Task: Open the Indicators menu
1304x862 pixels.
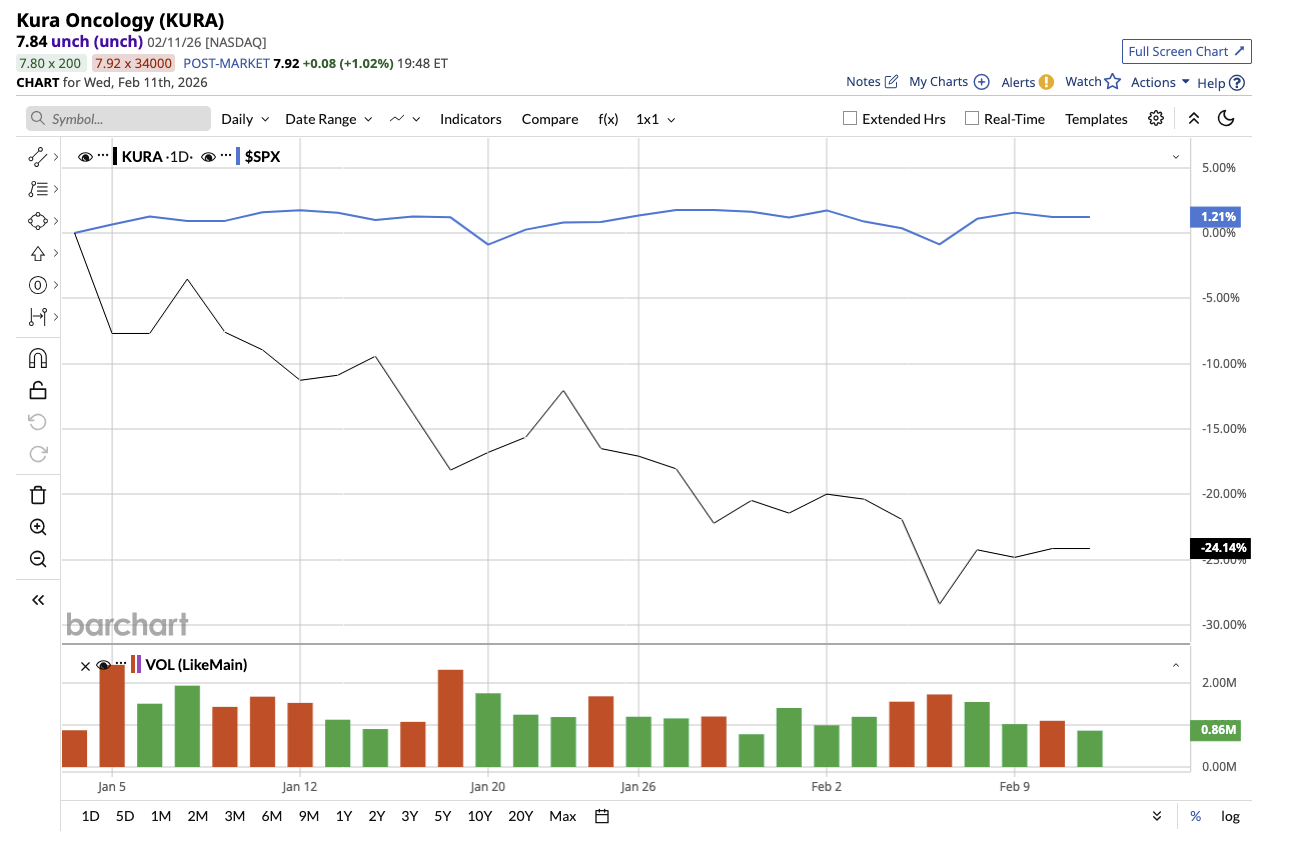Action: pos(471,119)
